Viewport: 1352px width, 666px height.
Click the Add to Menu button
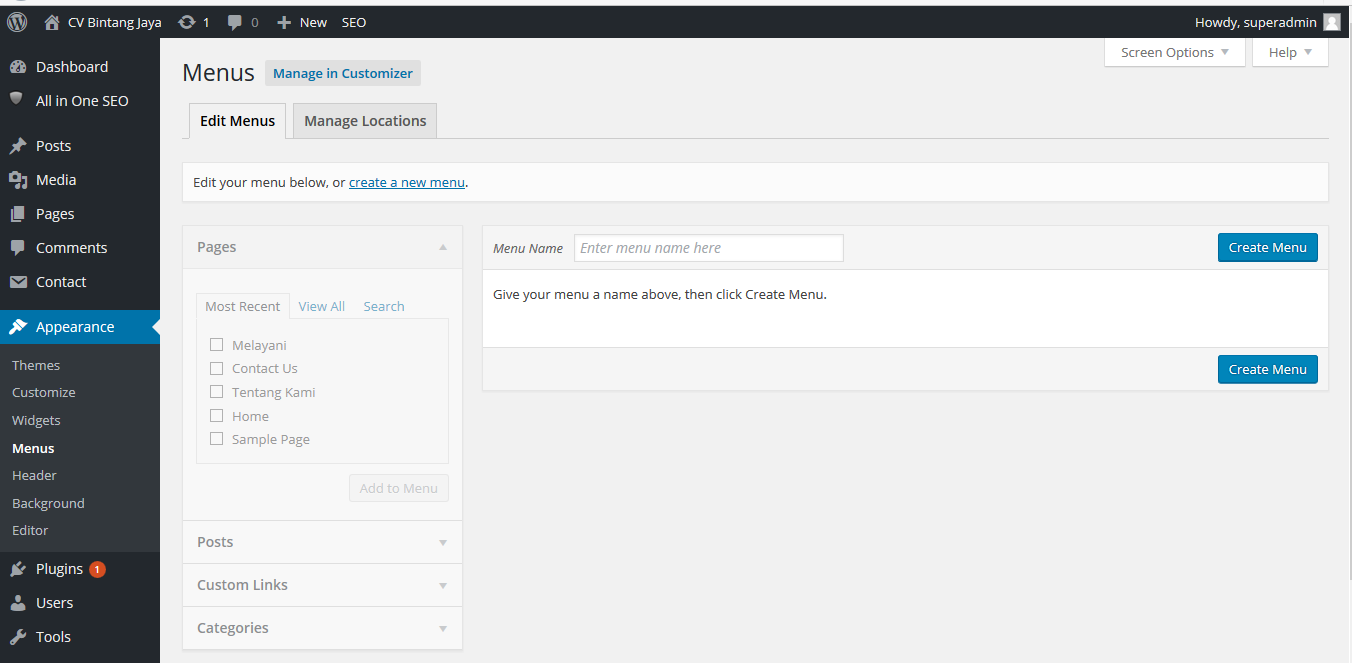[399, 488]
